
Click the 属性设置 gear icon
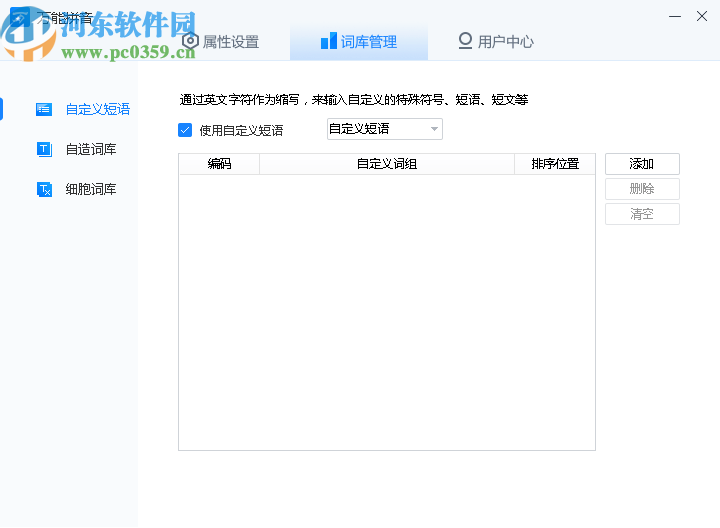coord(190,41)
